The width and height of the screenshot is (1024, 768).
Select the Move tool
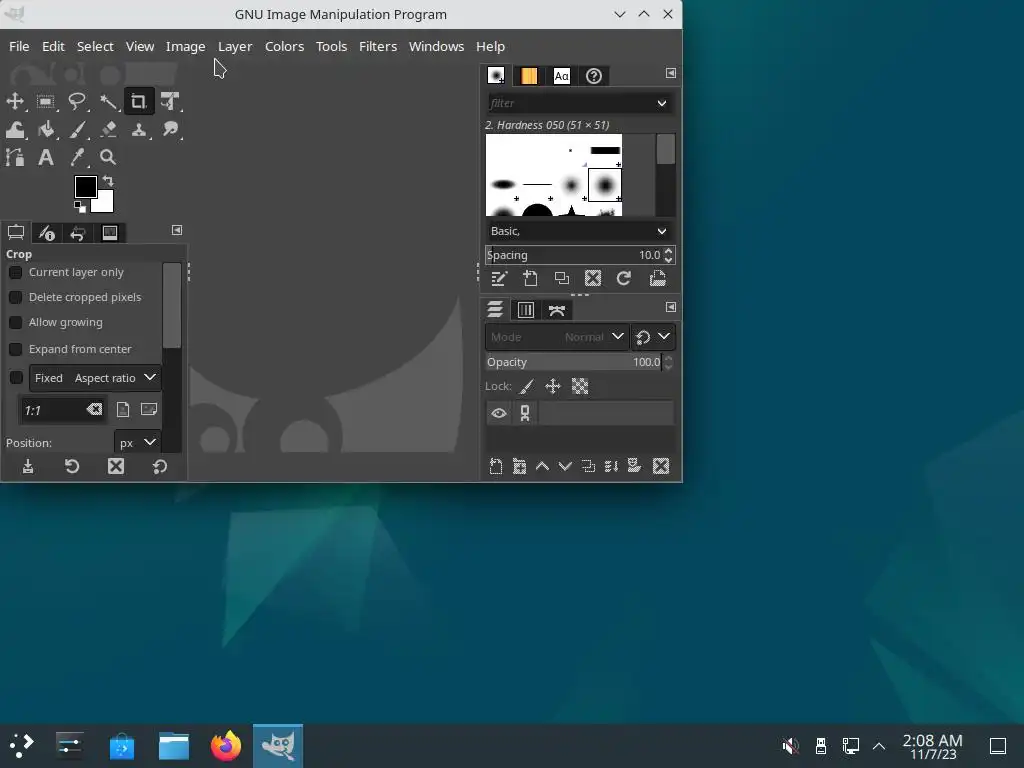click(x=15, y=101)
